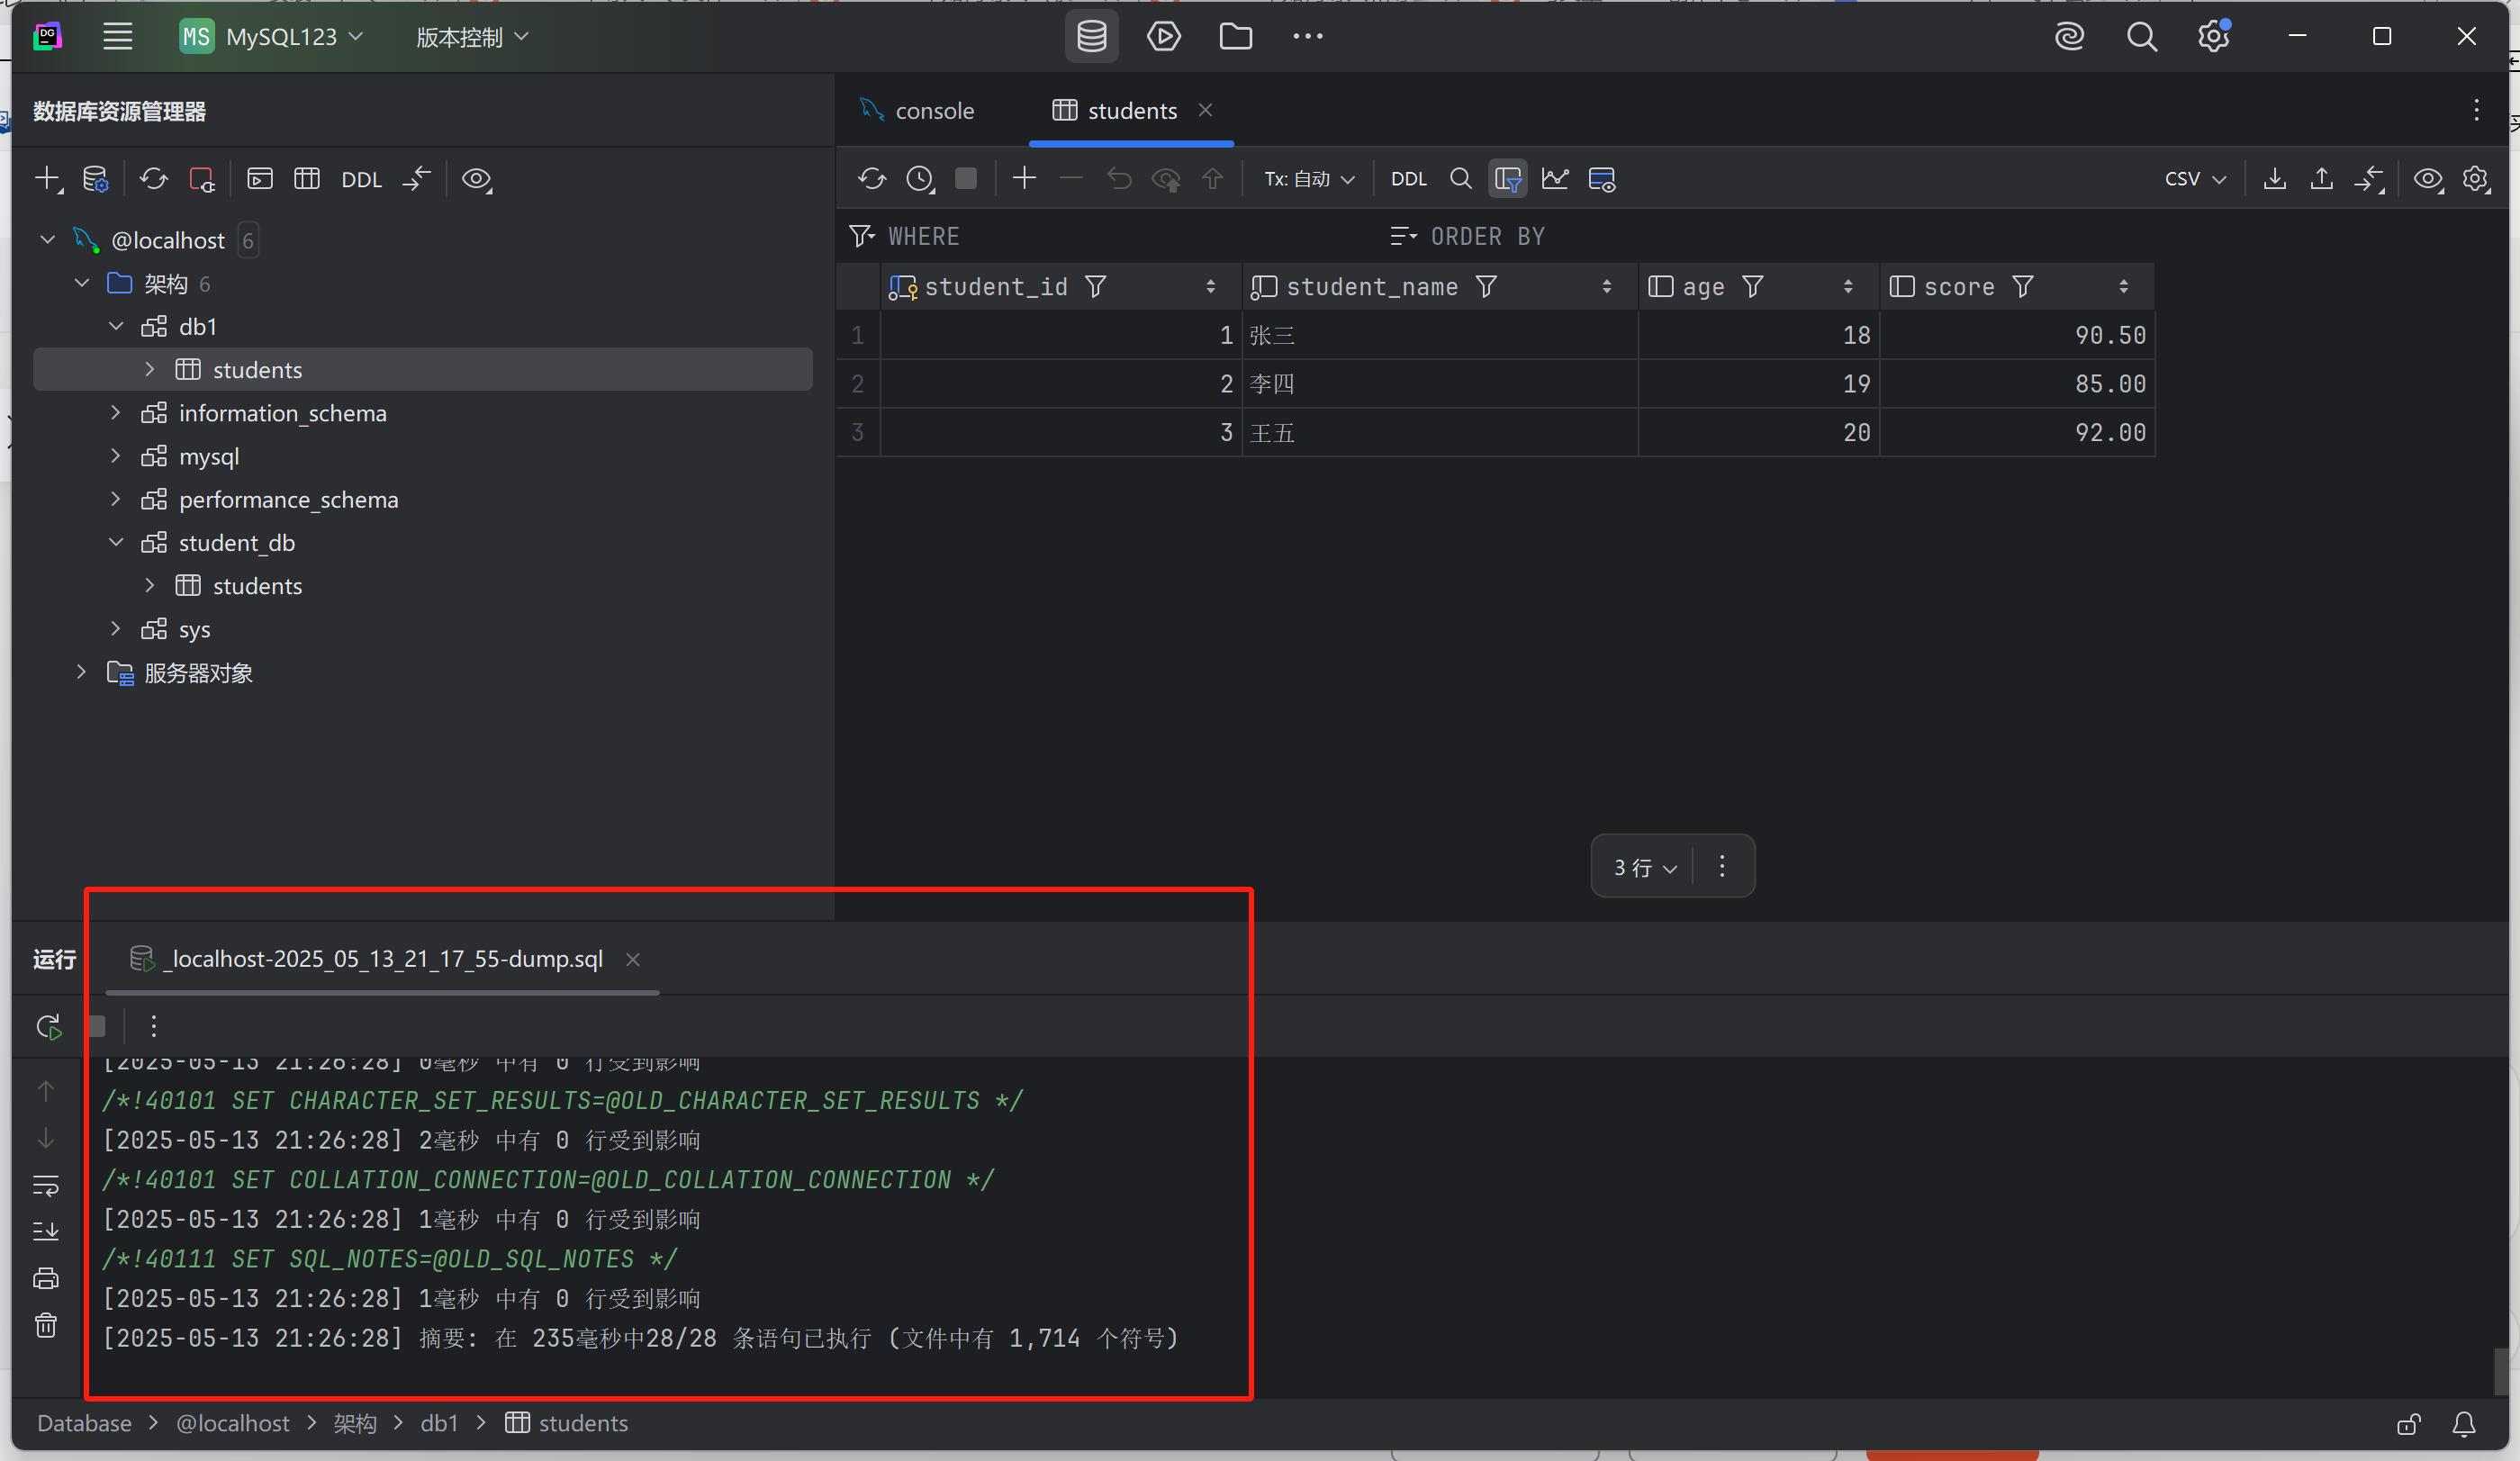Open the auto-refresh clock icon
Viewport: 2520px width, 1461px height.
click(x=920, y=179)
